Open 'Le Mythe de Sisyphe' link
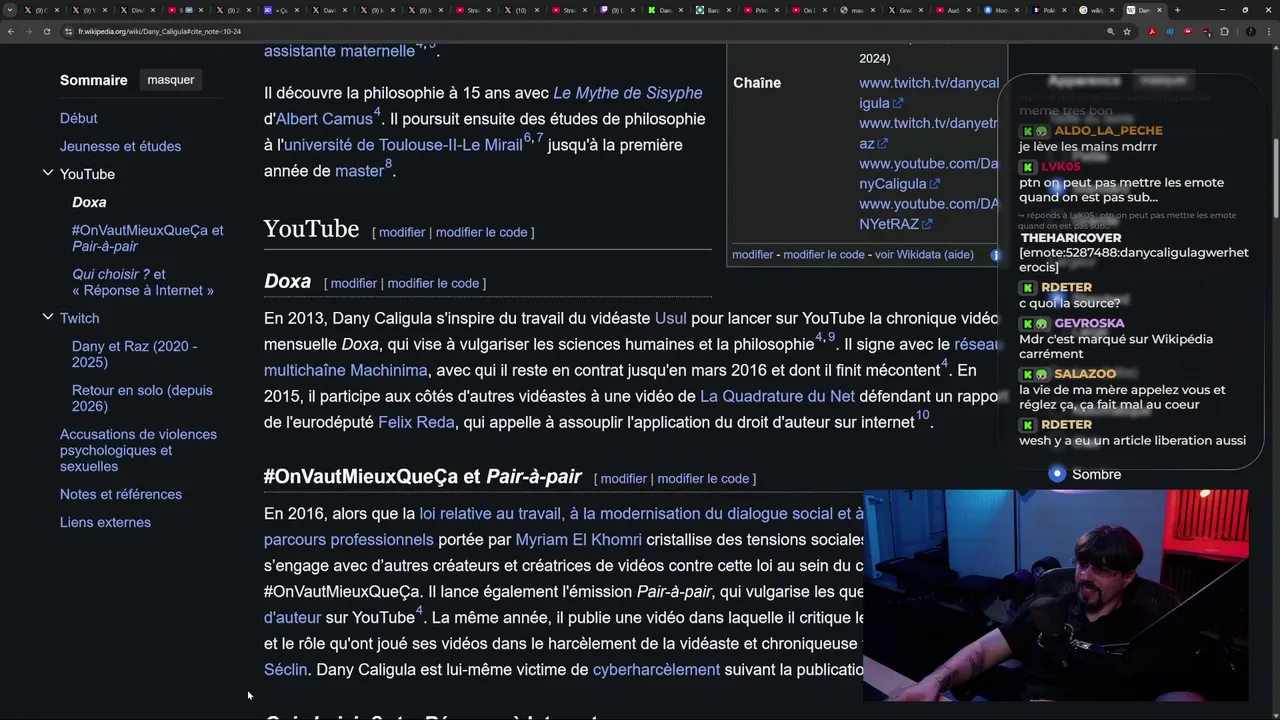 coord(627,93)
